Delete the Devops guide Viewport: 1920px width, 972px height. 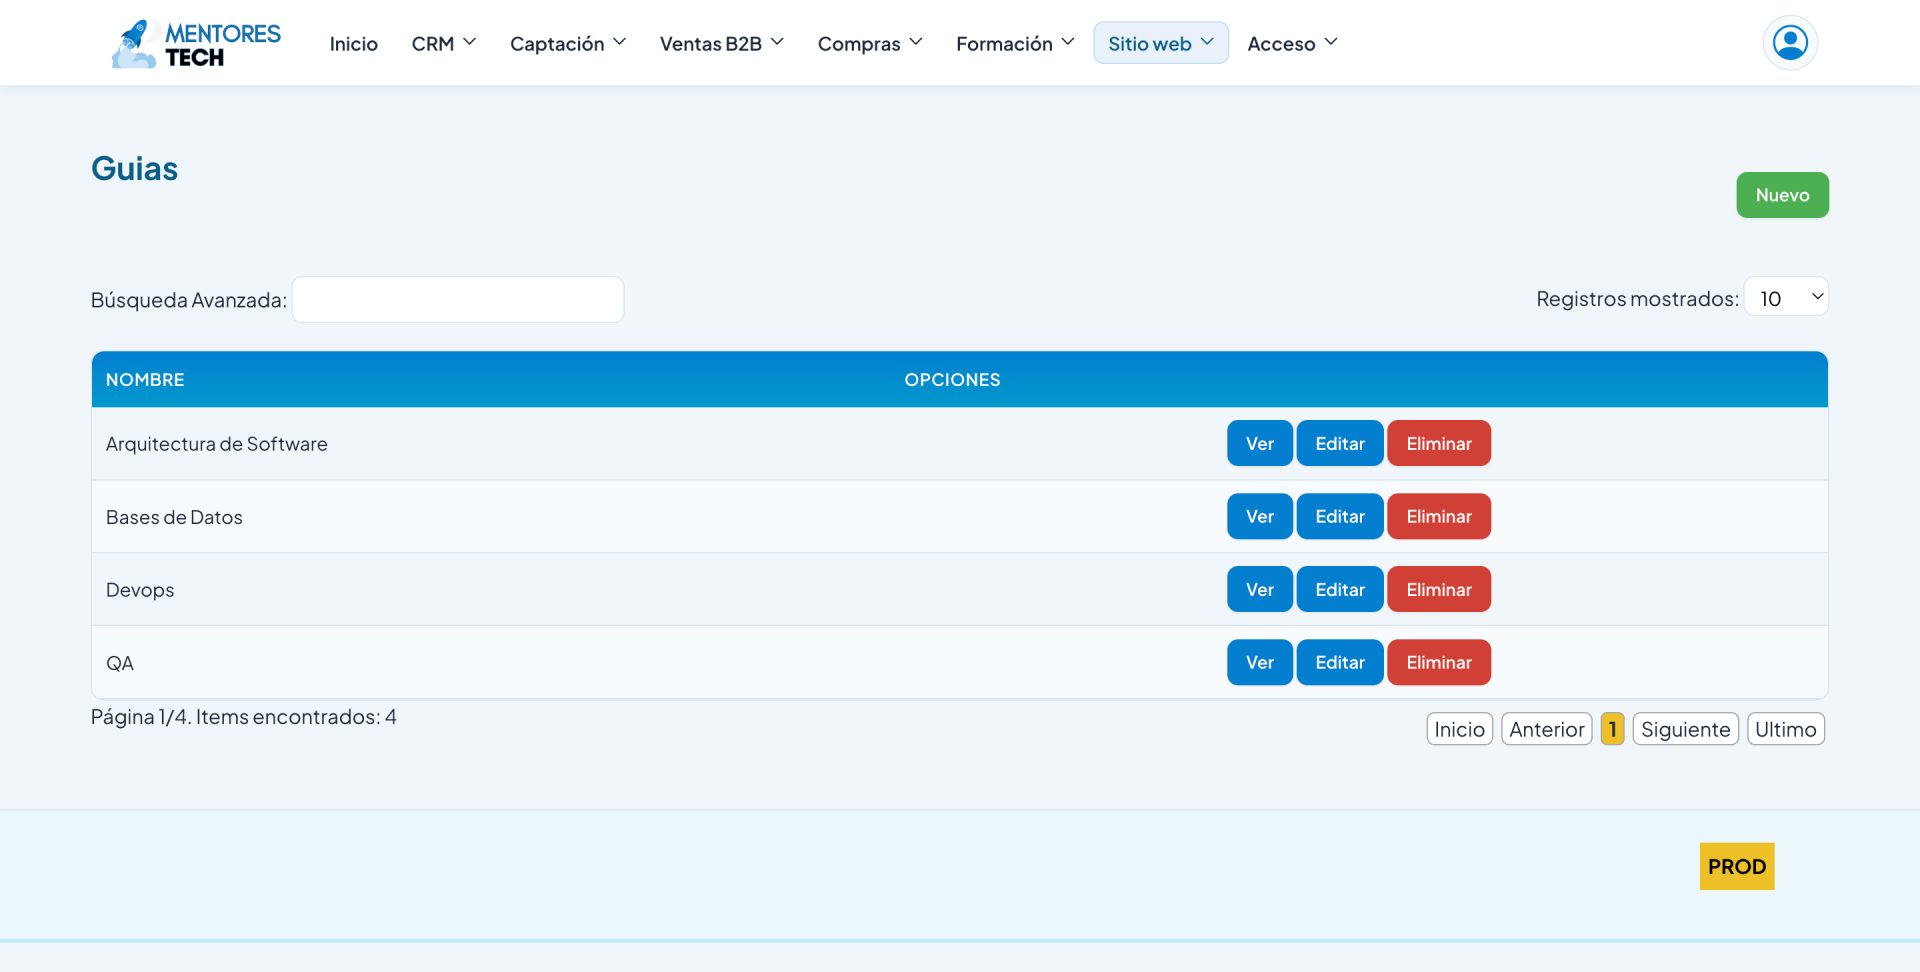pyautogui.click(x=1439, y=589)
